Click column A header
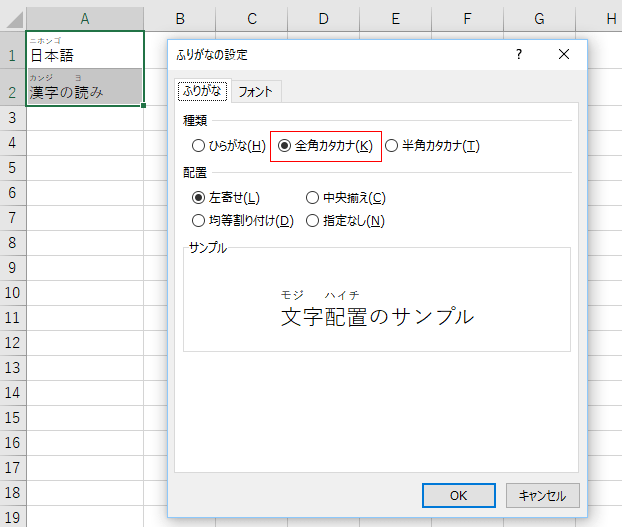622x527 pixels. coord(84,18)
